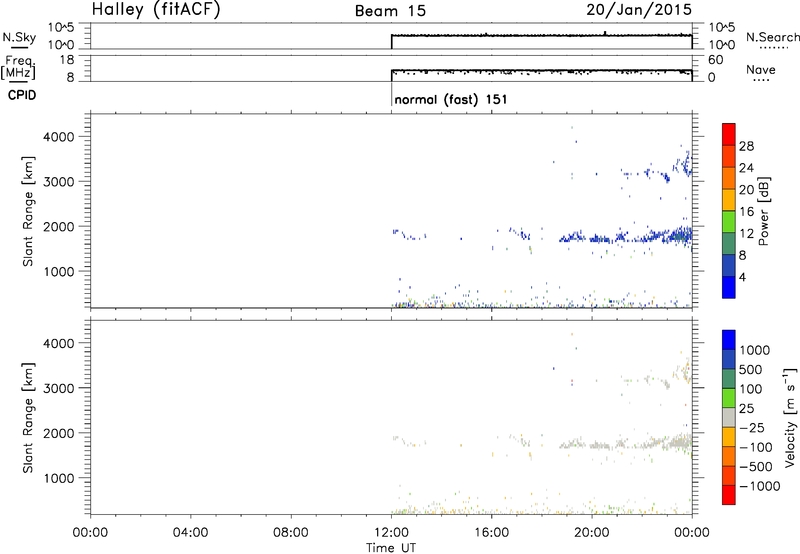The image size is (800, 554).
Task: Click the '16:00' time axis tick label
Action: click(491, 533)
